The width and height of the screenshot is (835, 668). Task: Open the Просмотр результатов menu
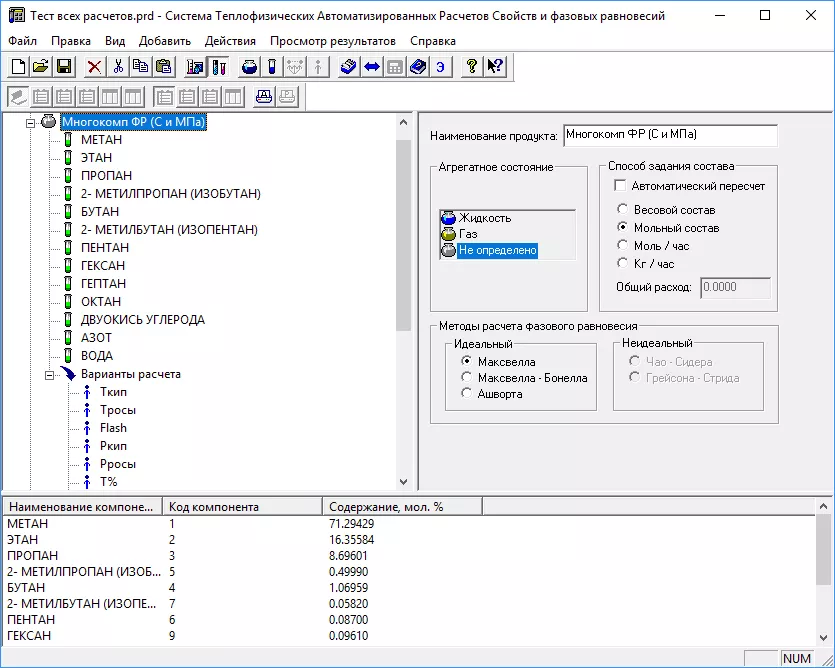(x=332, y=41)
